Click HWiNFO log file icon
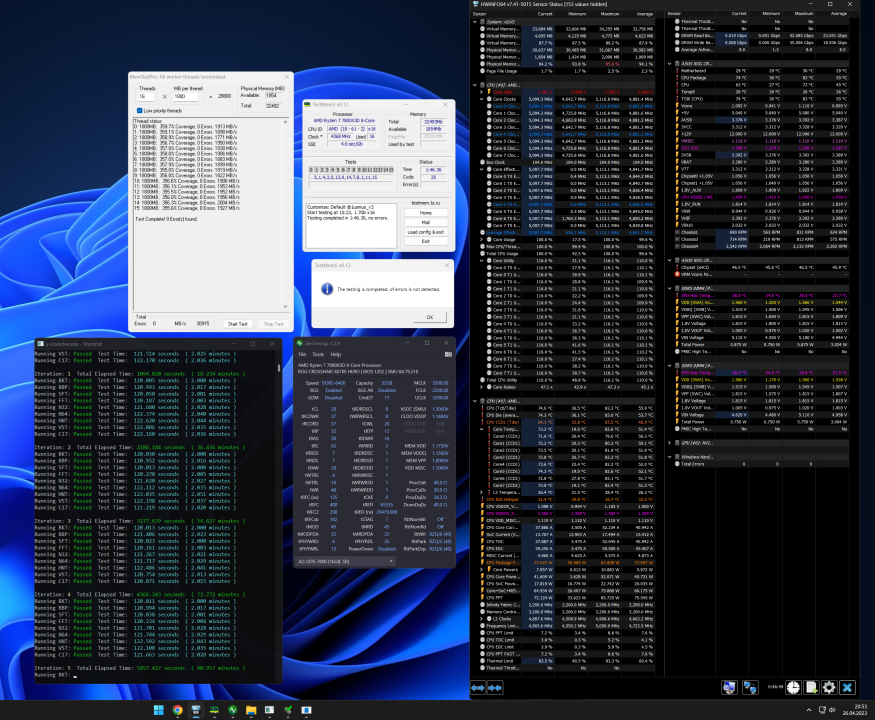875x720 pixels. (810, 687)
